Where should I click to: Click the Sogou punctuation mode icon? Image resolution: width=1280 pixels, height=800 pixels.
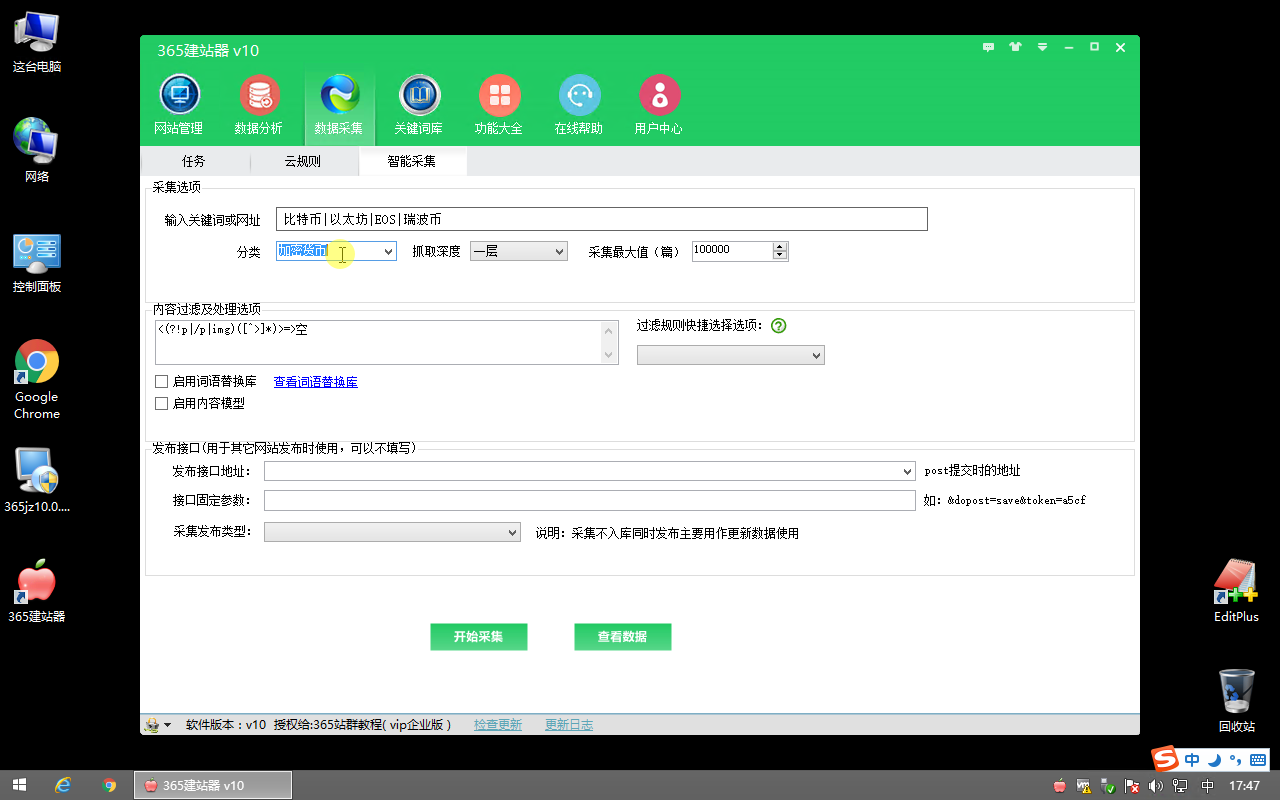tap(1235, 759)
